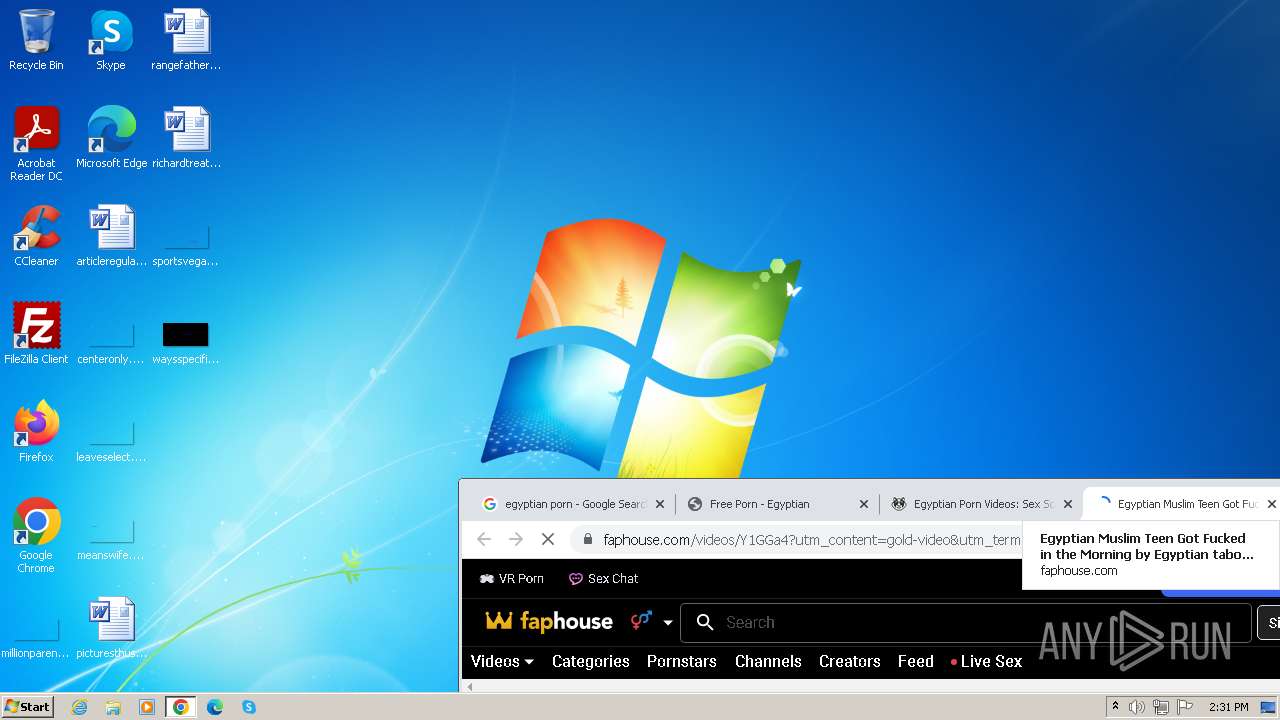Open the Recycle Bin desktop icon
Image resolution: width=1280 pixels, height=720 pixels.
point(36,40)
